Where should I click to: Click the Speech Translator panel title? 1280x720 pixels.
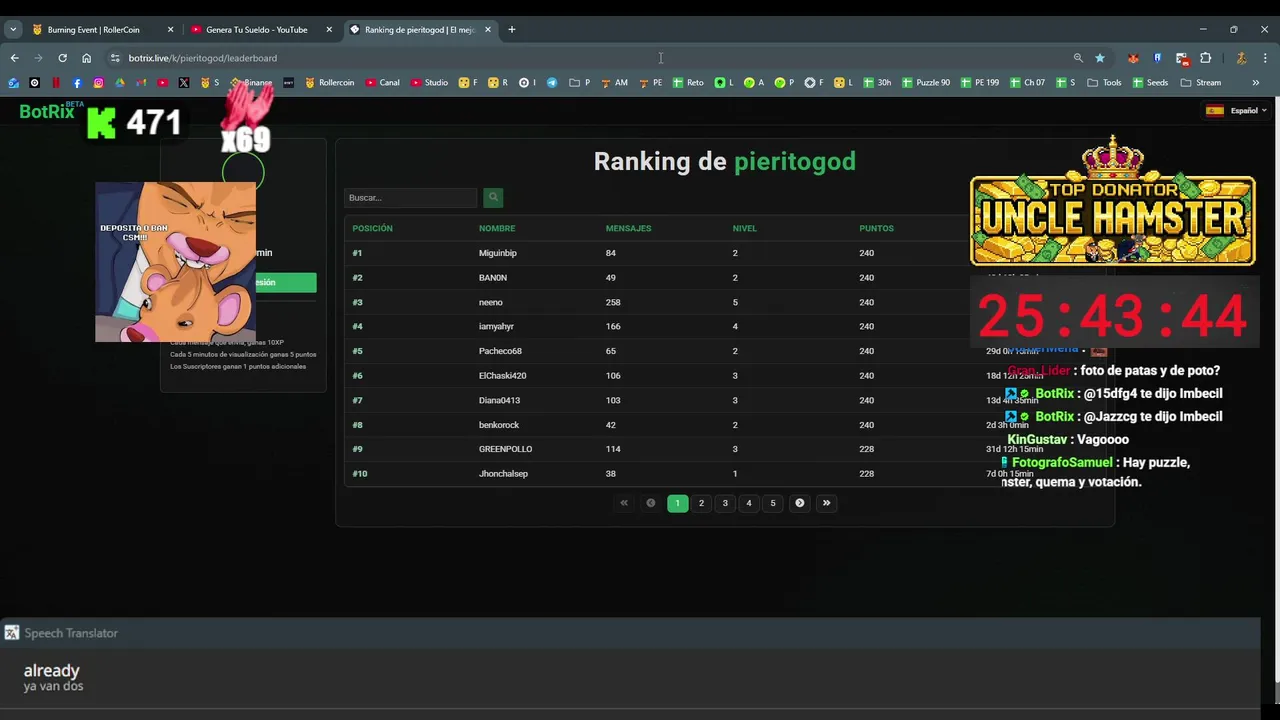[x=70, y=633]
